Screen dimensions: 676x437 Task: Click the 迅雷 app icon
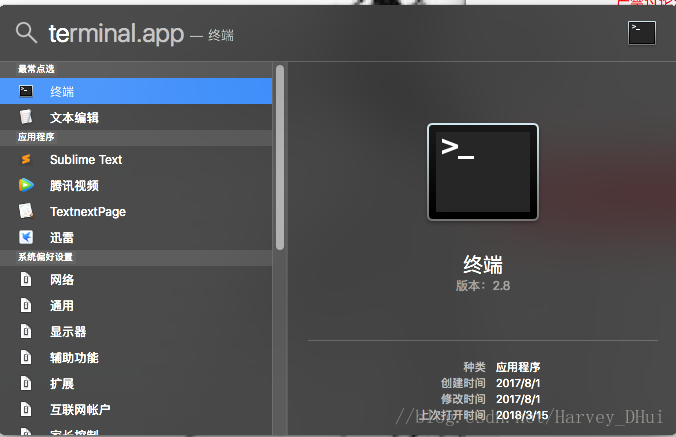tap(26, 237)
